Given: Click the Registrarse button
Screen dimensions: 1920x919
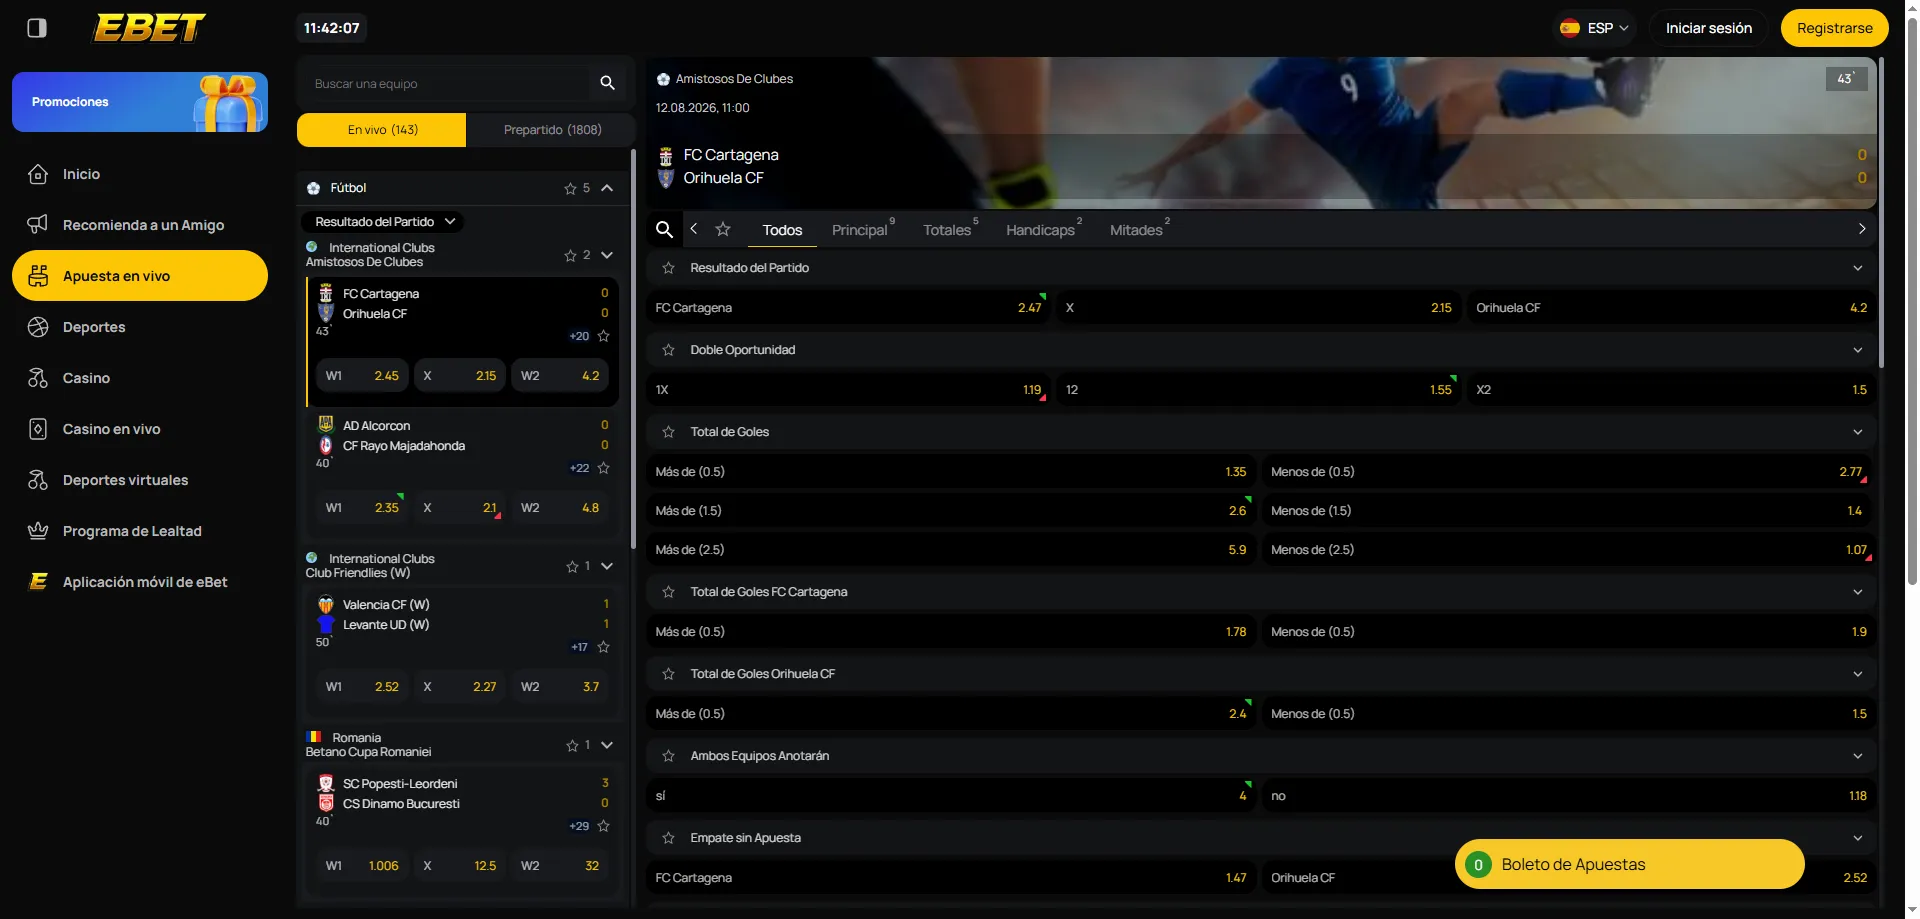Looking at the screenshot, I should pyautogui.click(x=1835, y=28).
